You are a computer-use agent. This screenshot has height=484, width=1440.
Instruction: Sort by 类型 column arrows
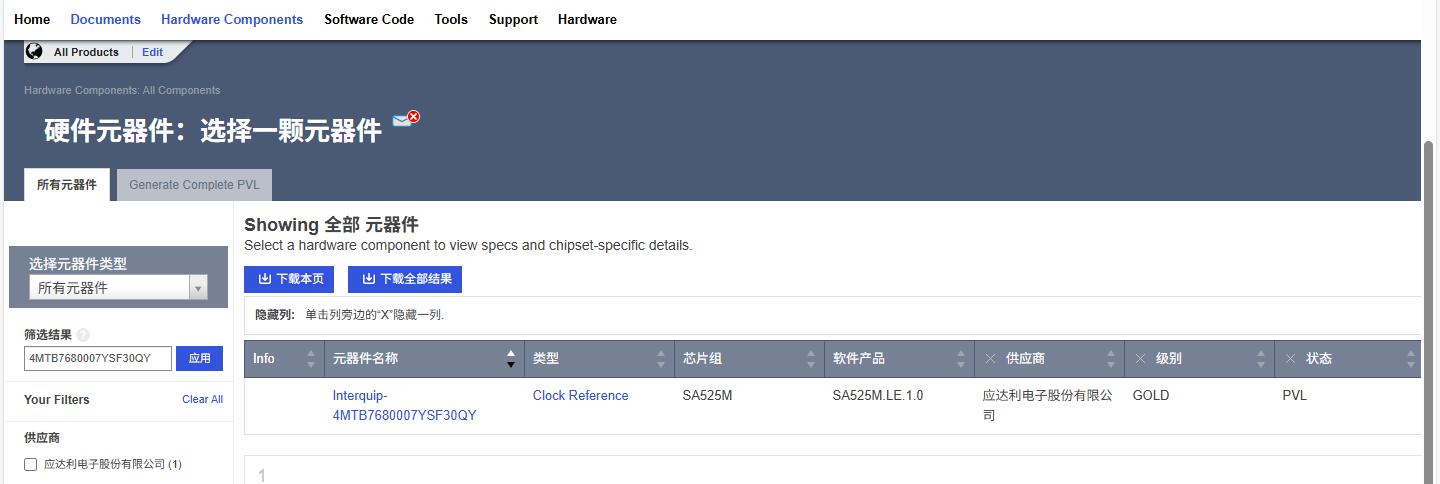(x=661, y=359)
